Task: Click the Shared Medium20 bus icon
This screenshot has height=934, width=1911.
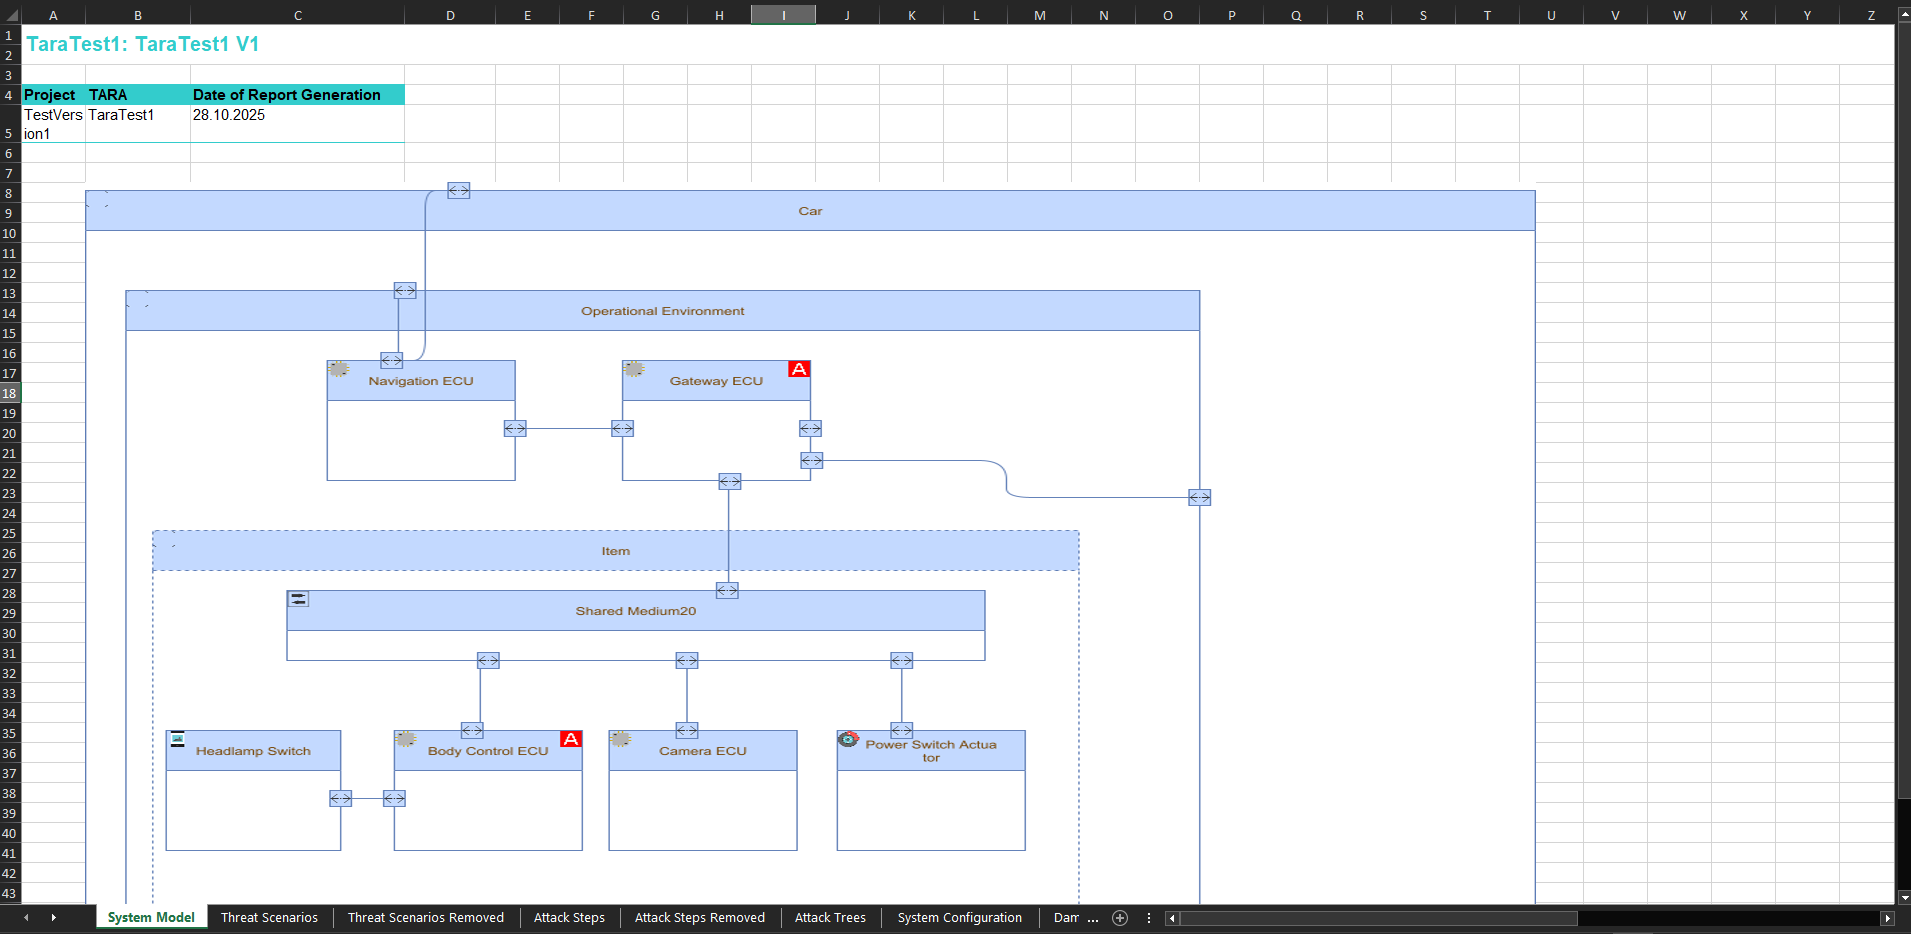Action: point(298,599)
